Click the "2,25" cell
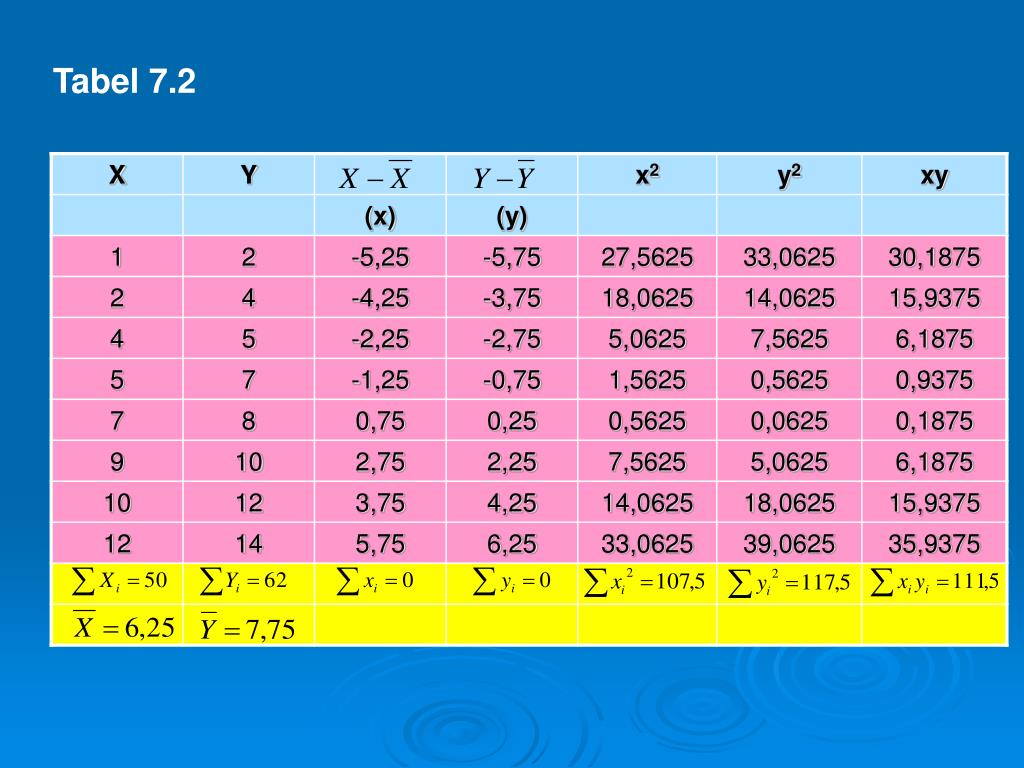This screenshot has width=1024, height=768. 512,462
